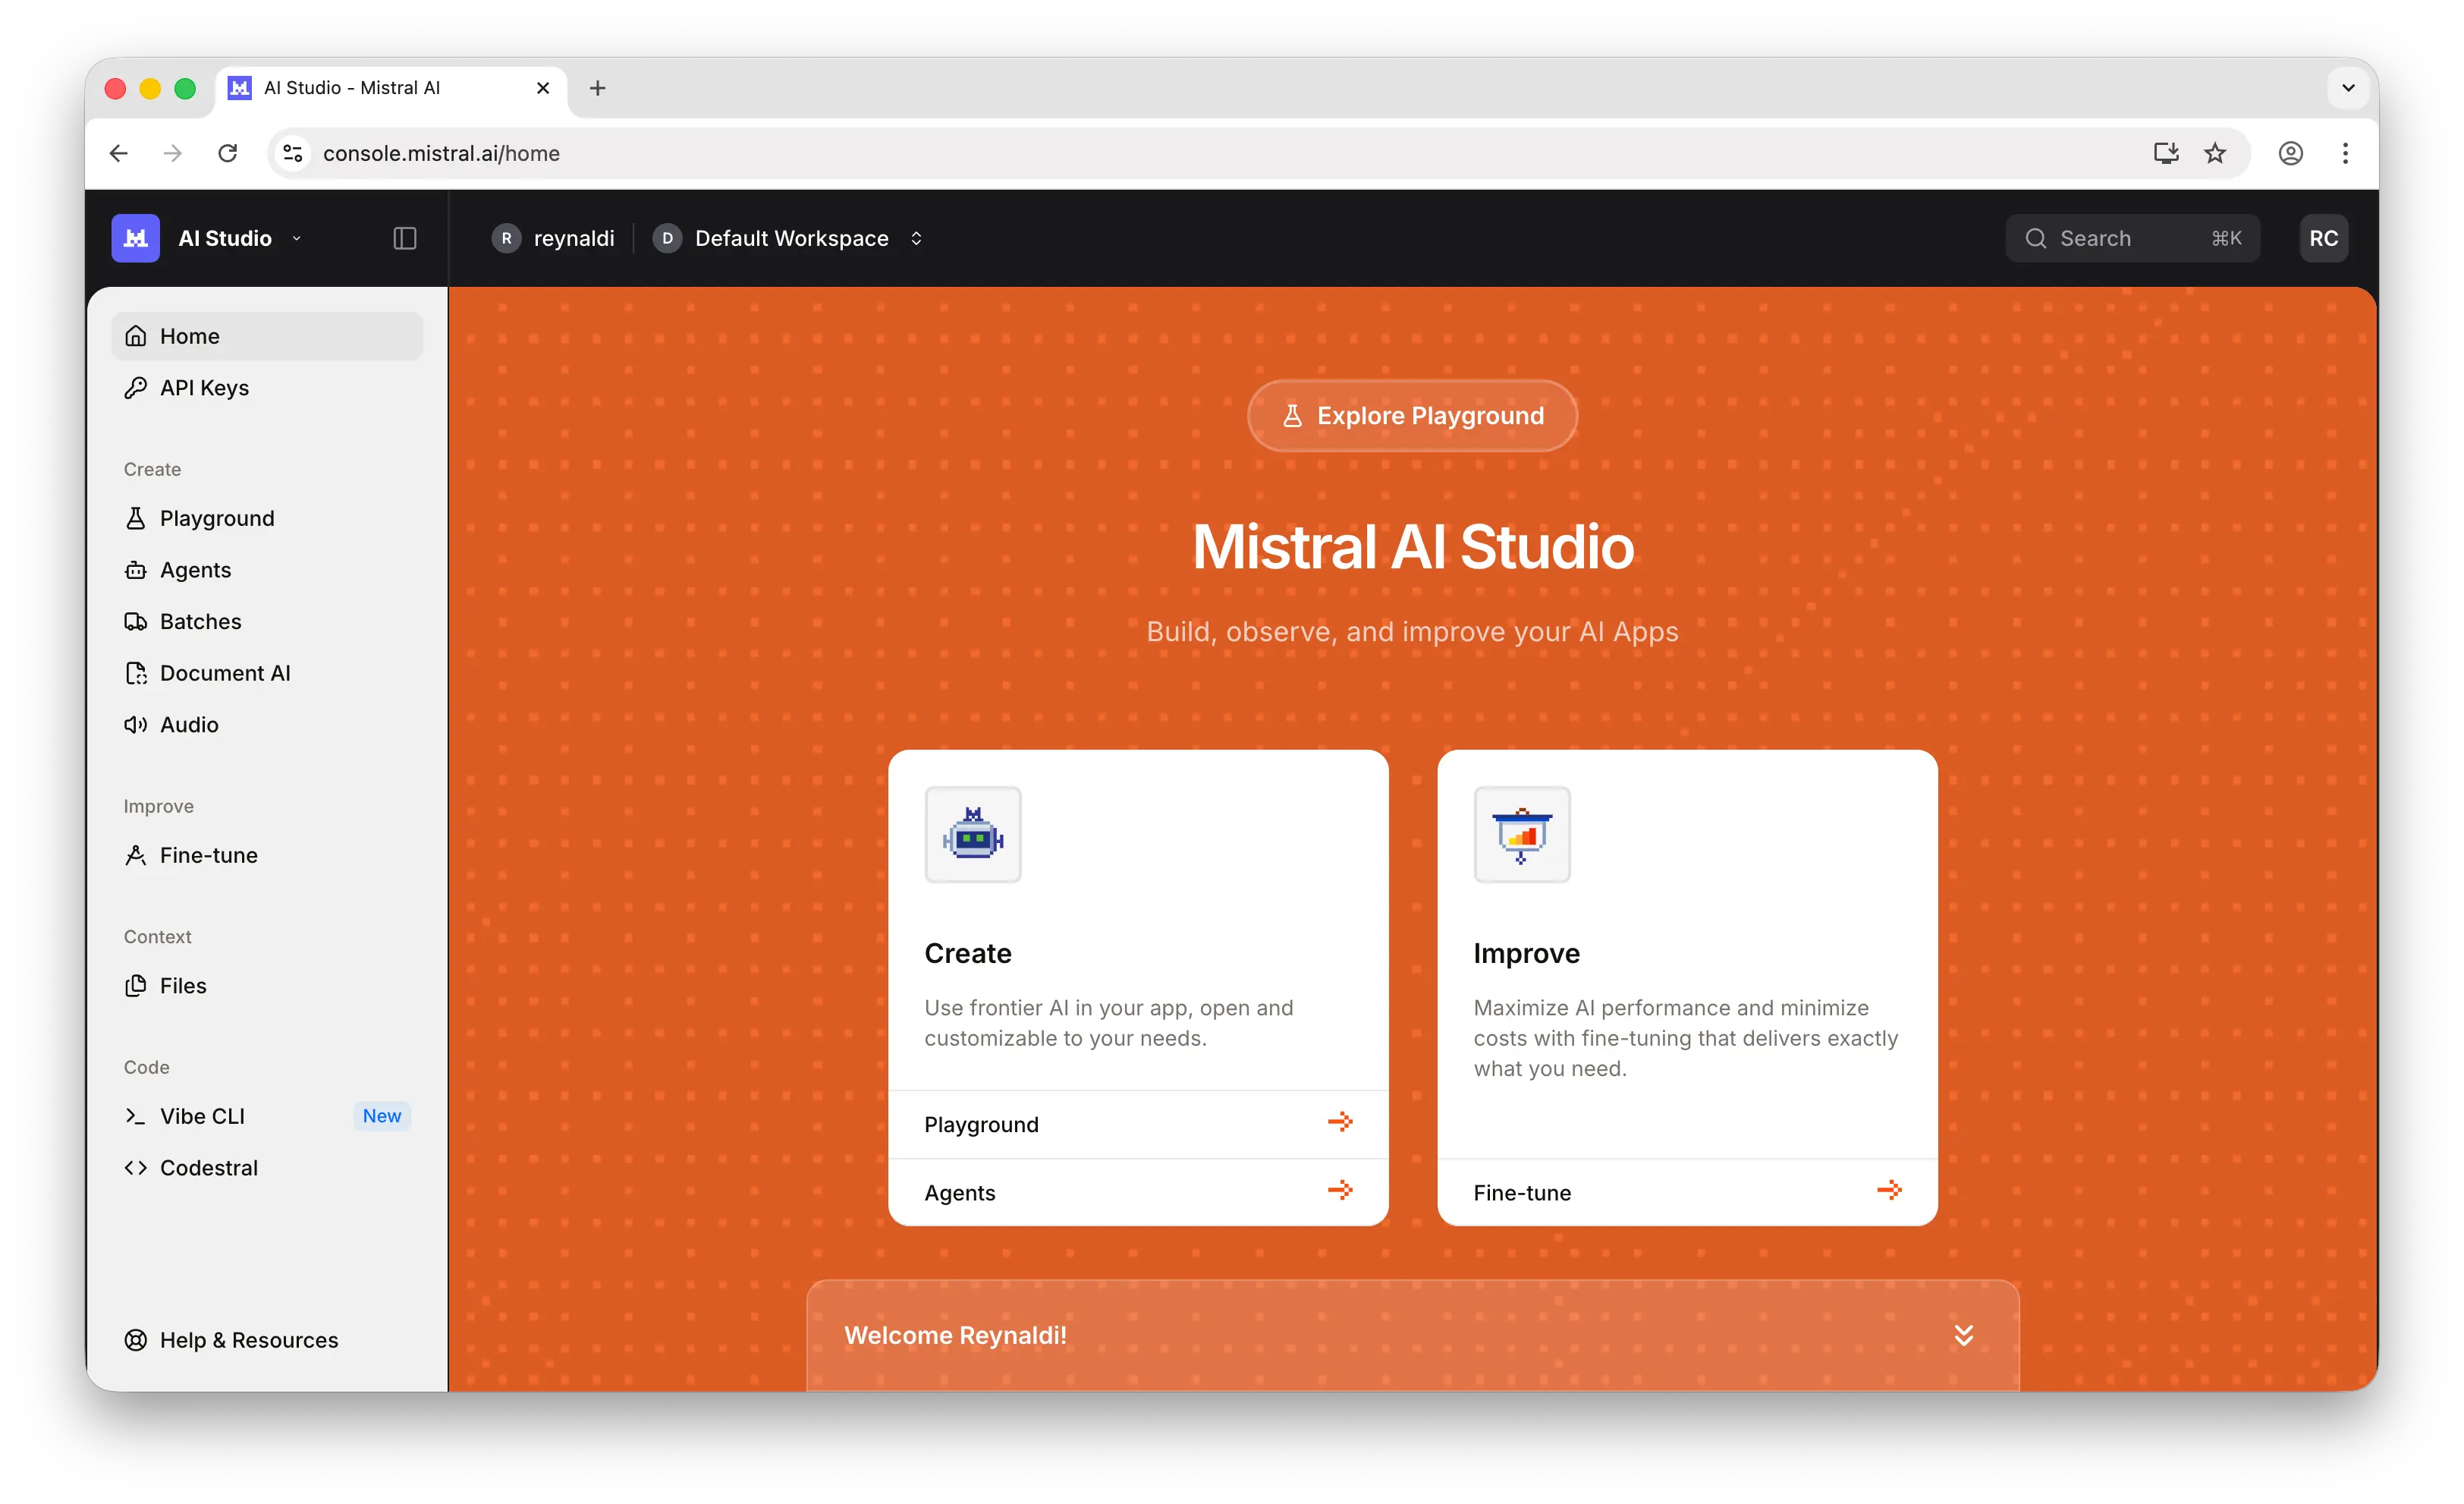Open the Batches page
Image resolution: width=2464 pixels, height=1504 pixels.
[200, 621]
